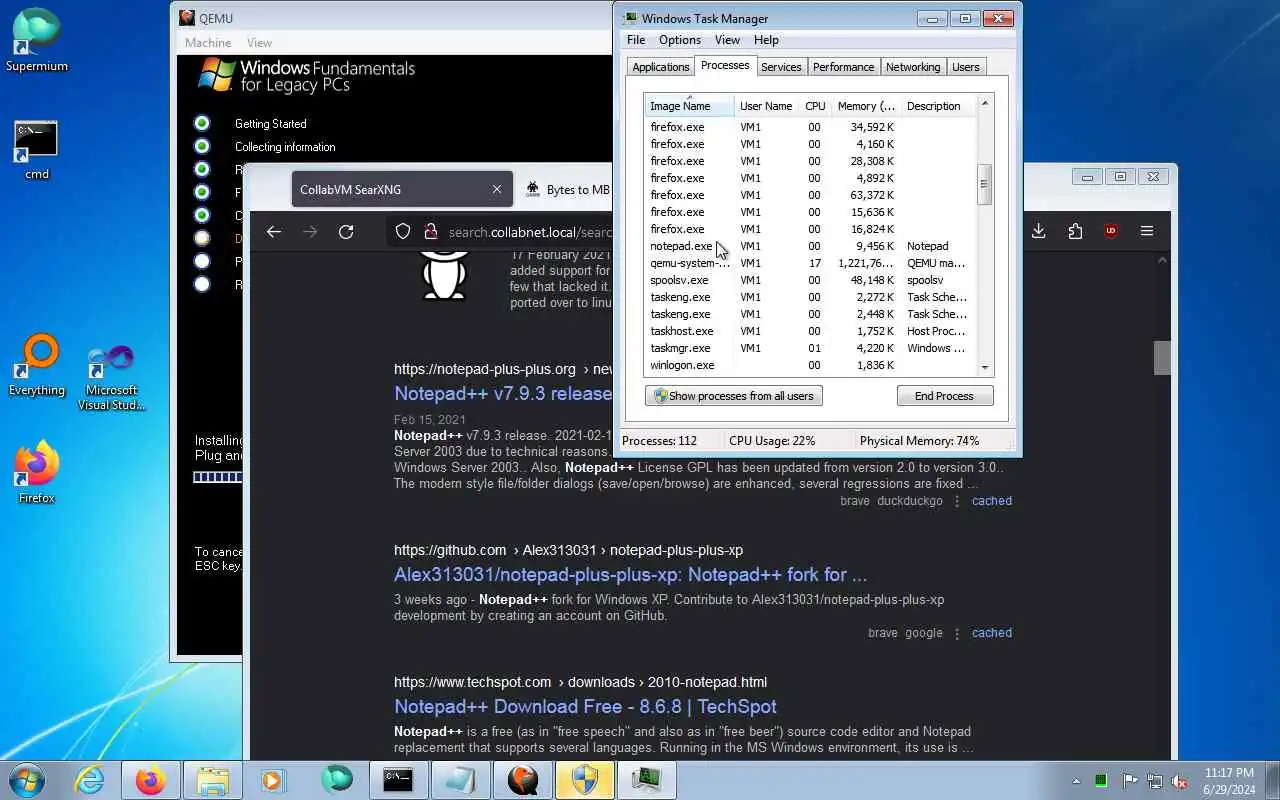This screenshot has height=800, width=1280.
Task: Open Firefox tracking protection shield icon
Action: click(403, 231)
